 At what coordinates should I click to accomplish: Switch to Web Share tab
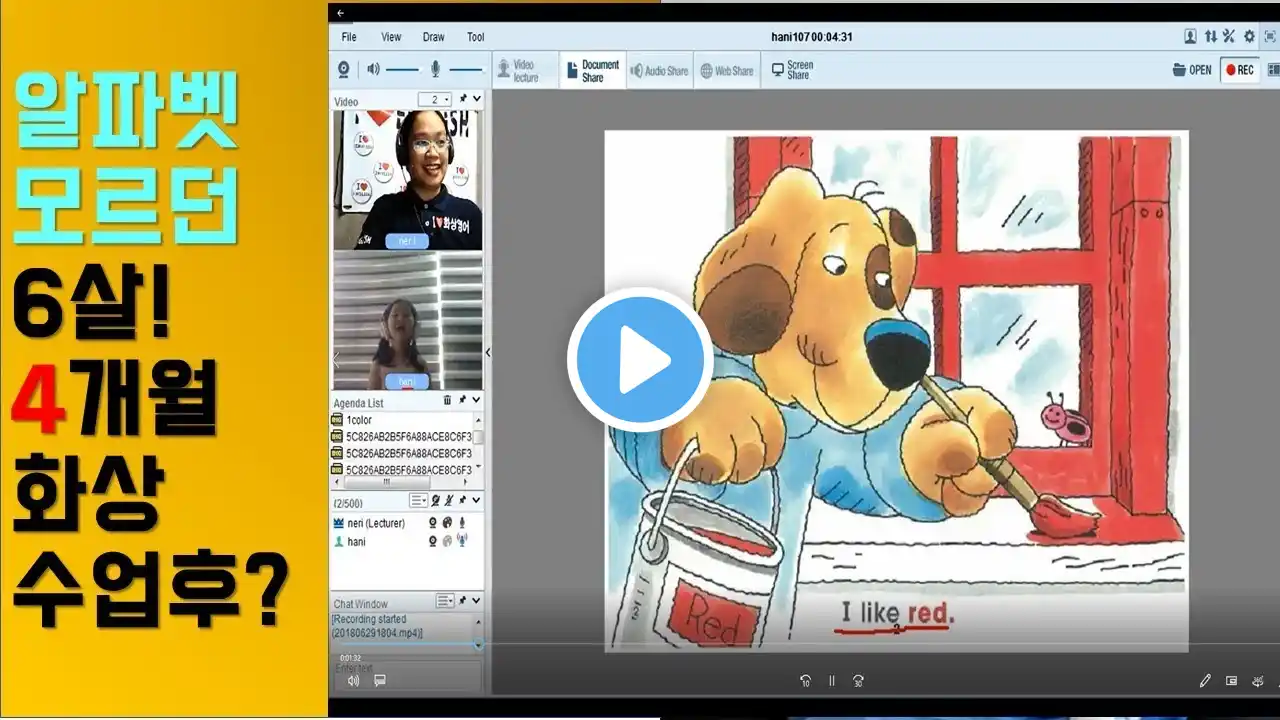tap(727, 70)
